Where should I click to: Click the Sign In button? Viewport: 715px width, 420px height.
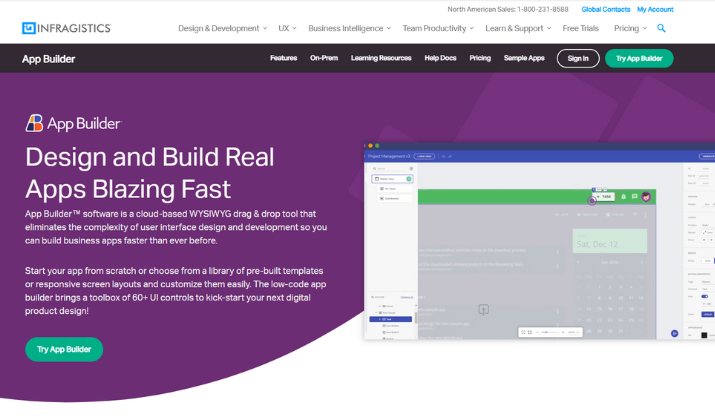(x=578, y=58)
